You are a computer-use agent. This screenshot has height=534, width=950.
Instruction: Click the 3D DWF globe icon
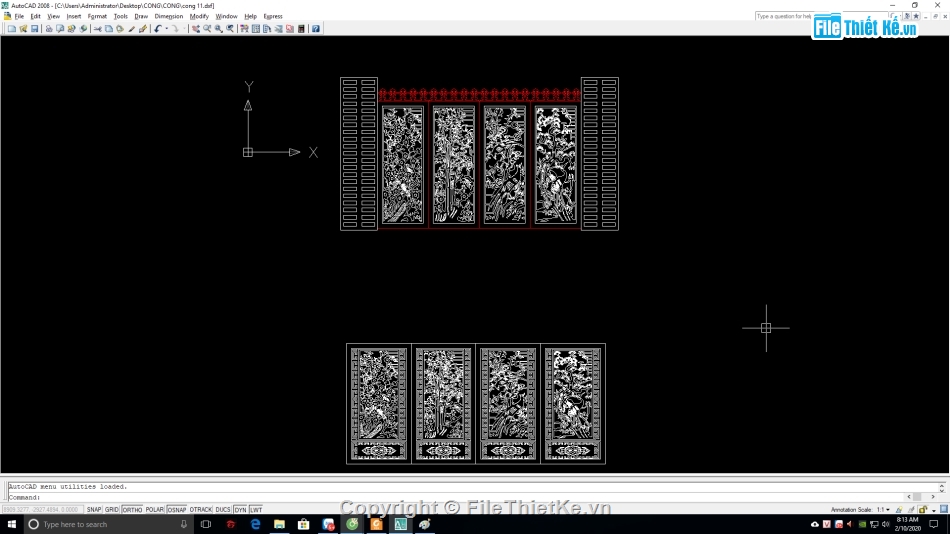click(83, 28)
